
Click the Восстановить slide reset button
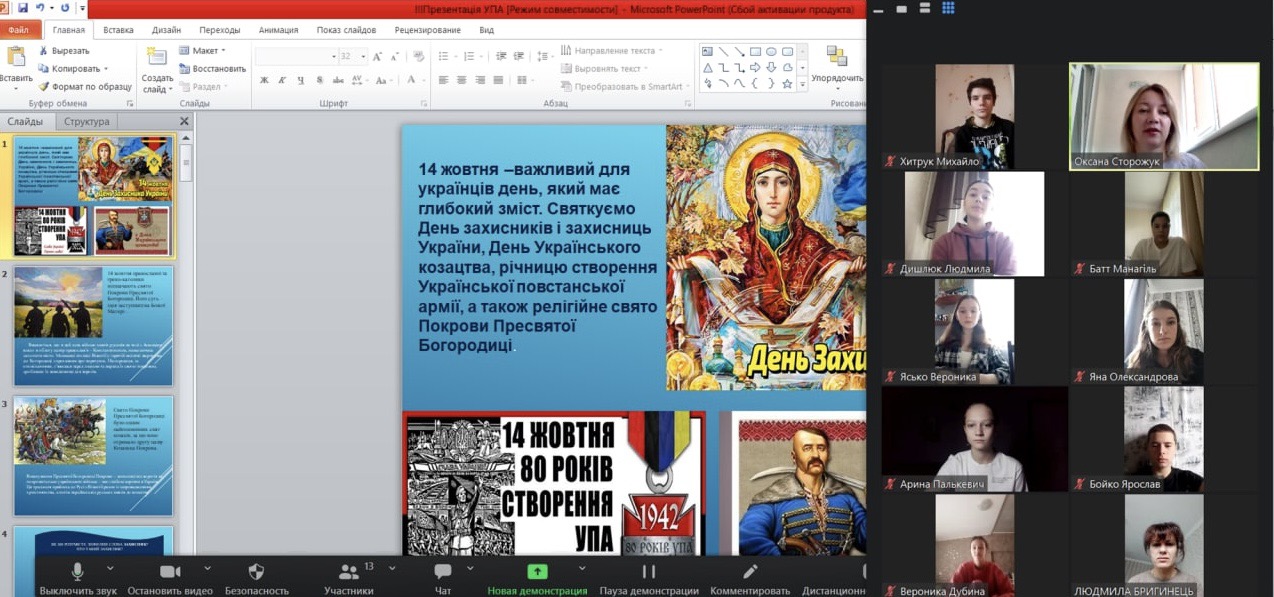(x=212, y=69)
